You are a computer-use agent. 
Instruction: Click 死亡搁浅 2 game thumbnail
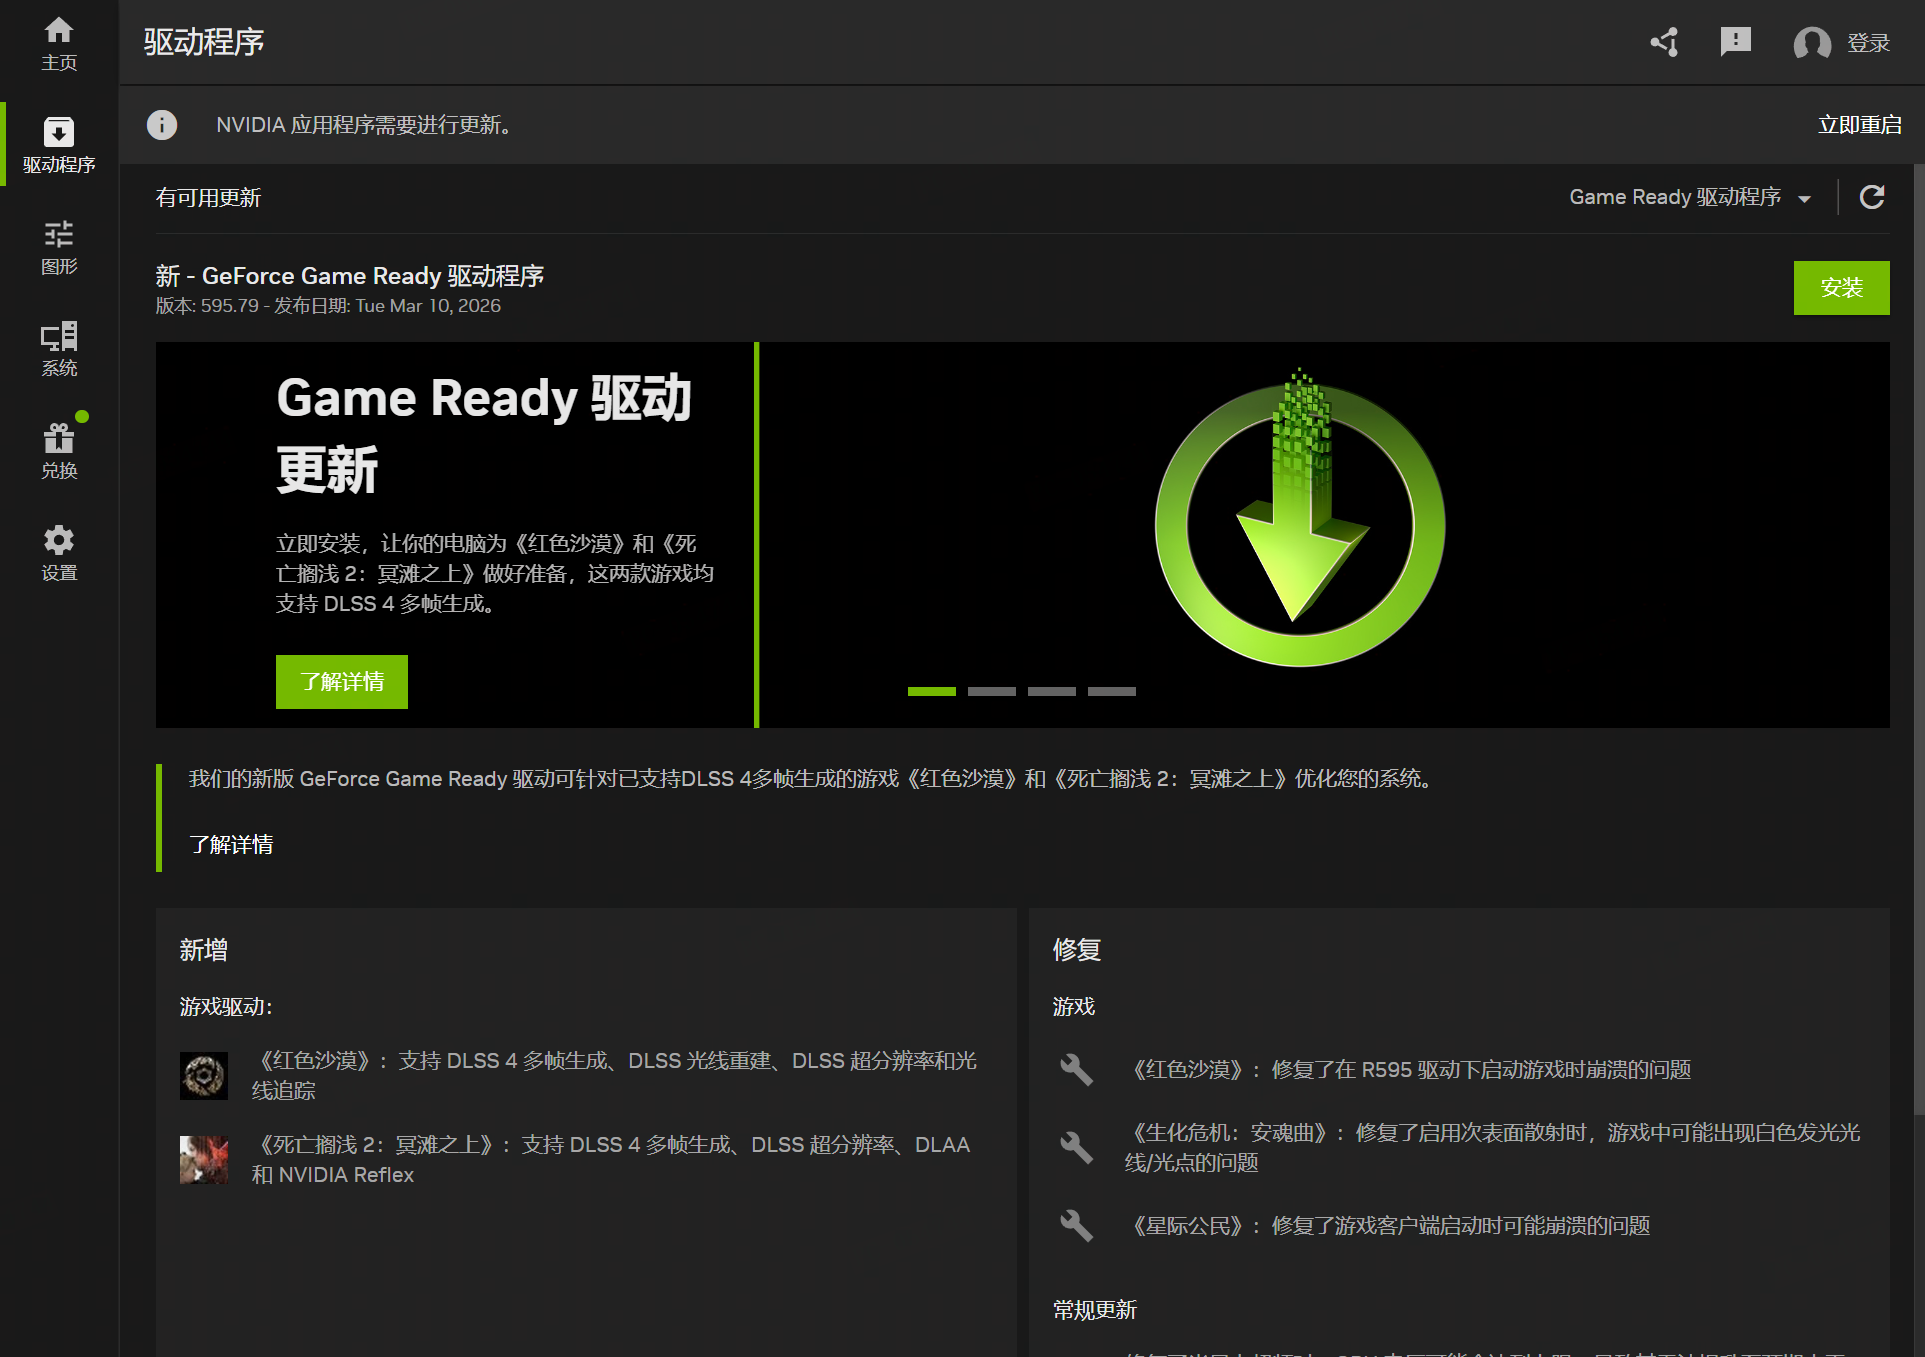pyautogui.click(x=204, y=1160)
